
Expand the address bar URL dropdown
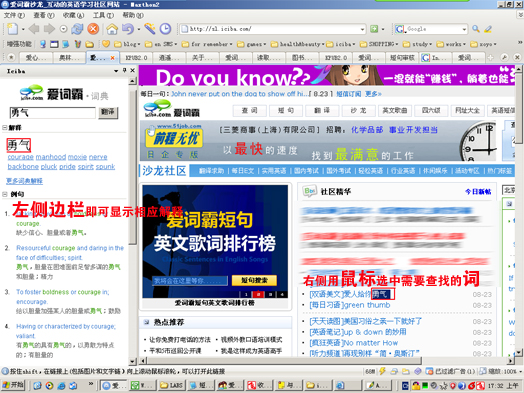(x=362, y=29)
